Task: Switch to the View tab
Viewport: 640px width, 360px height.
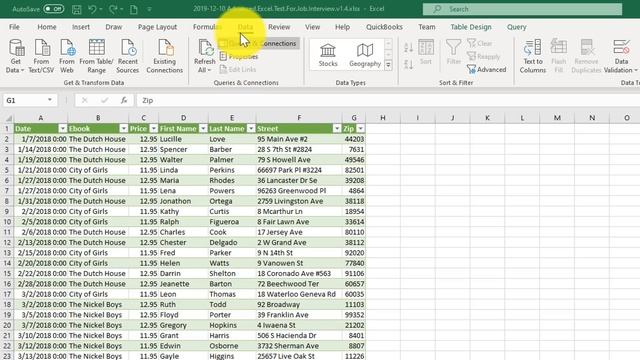Action: [x=313, y=27]
